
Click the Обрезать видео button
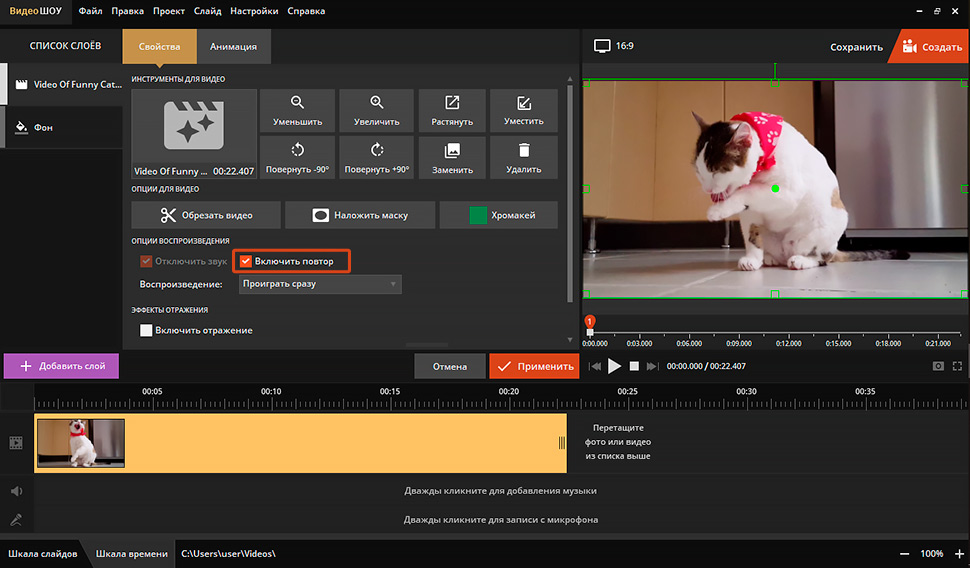coord(205,215)
